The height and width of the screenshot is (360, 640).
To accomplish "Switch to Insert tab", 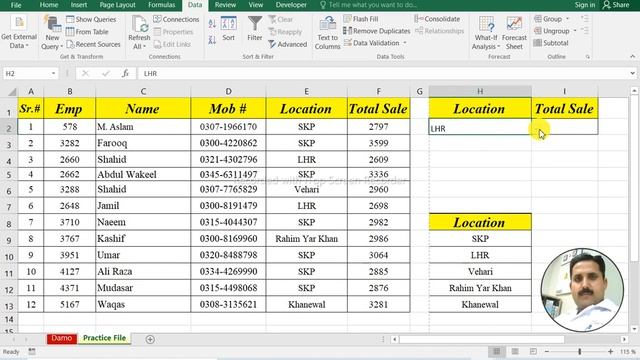I will pos(79,5).
